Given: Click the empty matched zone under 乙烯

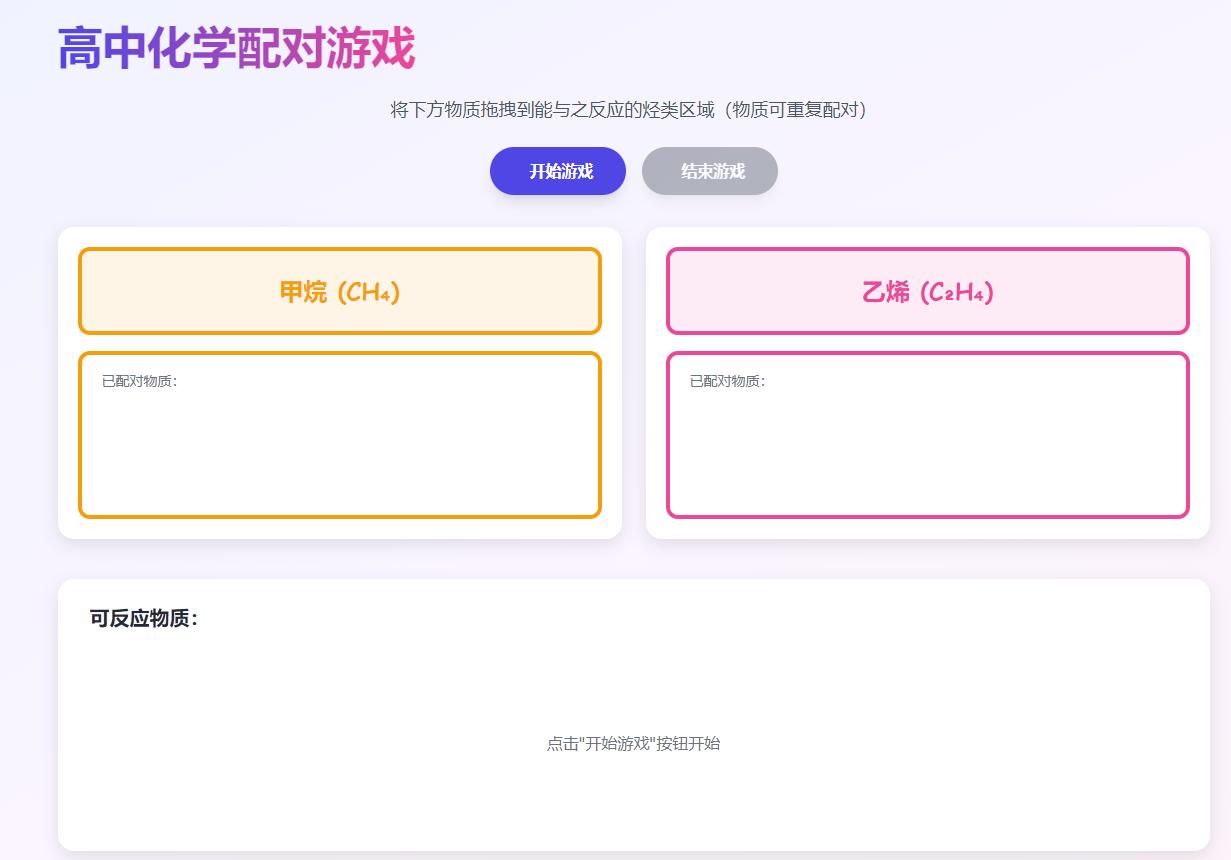Looking at the screenshot, I should [927, 450].
